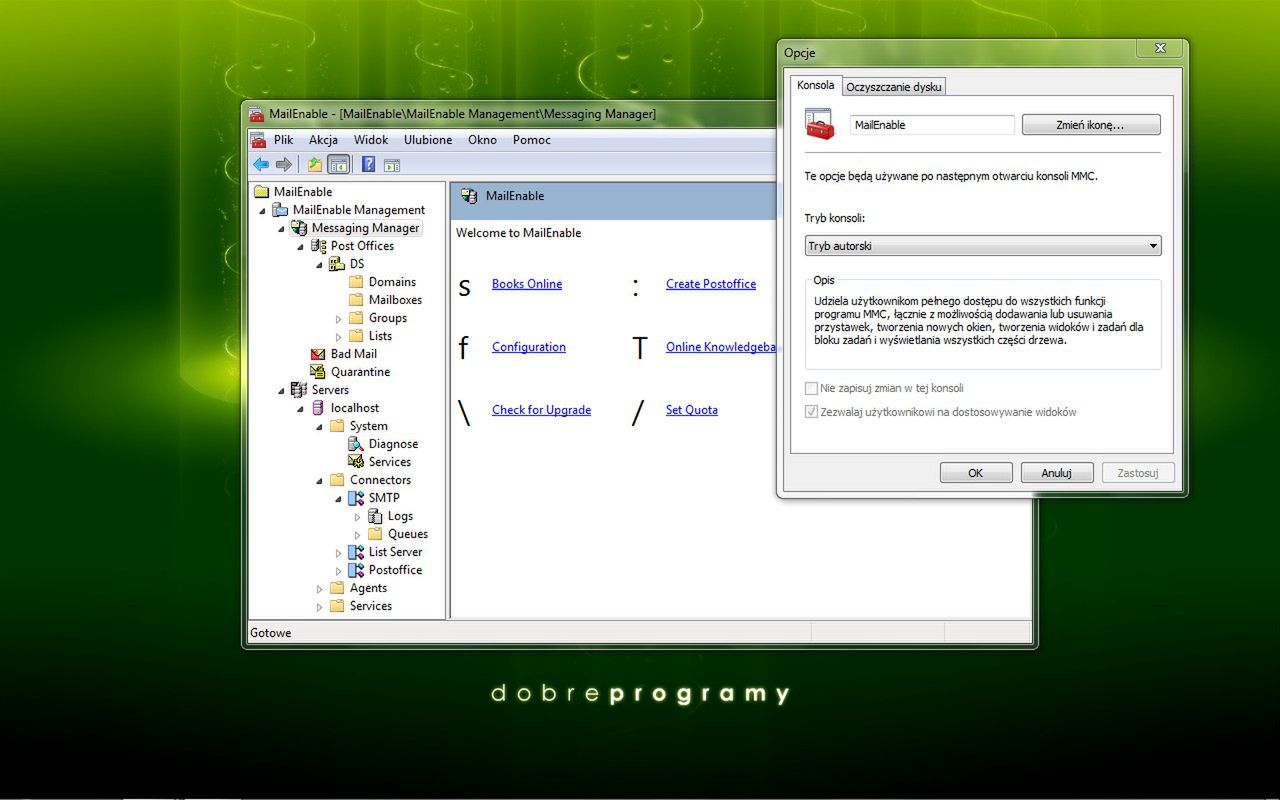
Task: Select the Domains folder in tree
Action: 392,282
